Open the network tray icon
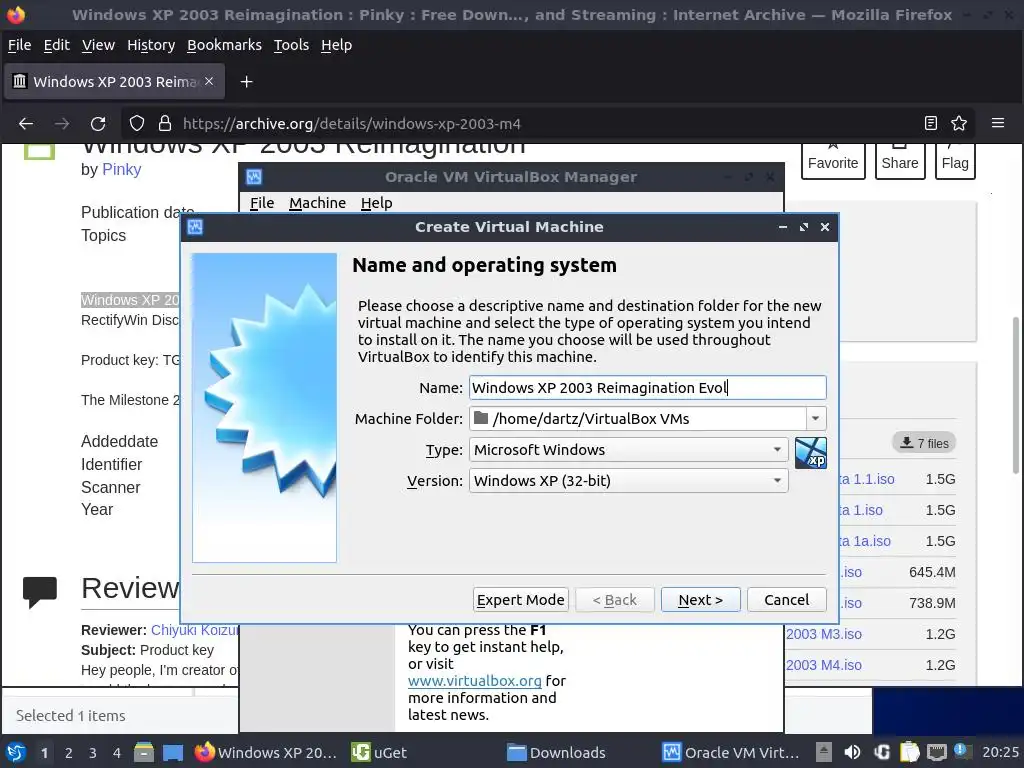This screenshot has height=768, width=1024. click(937, 752)
